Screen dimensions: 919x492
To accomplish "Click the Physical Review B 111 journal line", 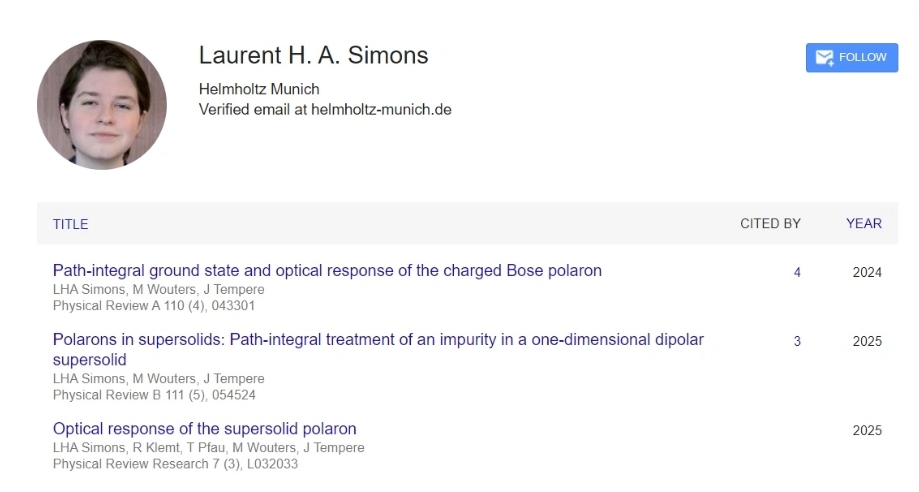I will click(x=153, y=395).
